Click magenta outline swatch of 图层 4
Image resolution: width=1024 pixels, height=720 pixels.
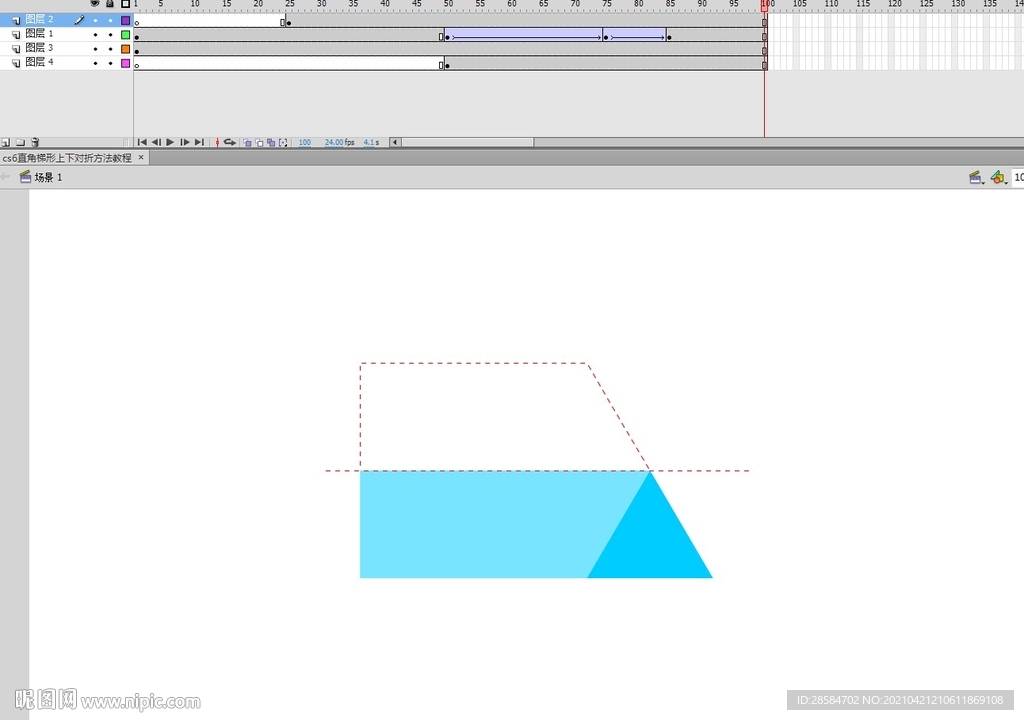(x=125, y=63)
